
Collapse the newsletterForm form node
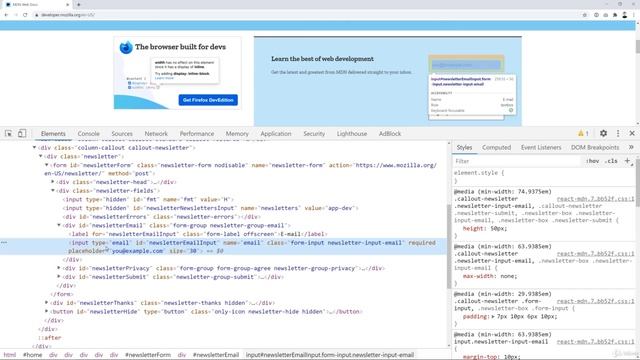click(47, 165)
